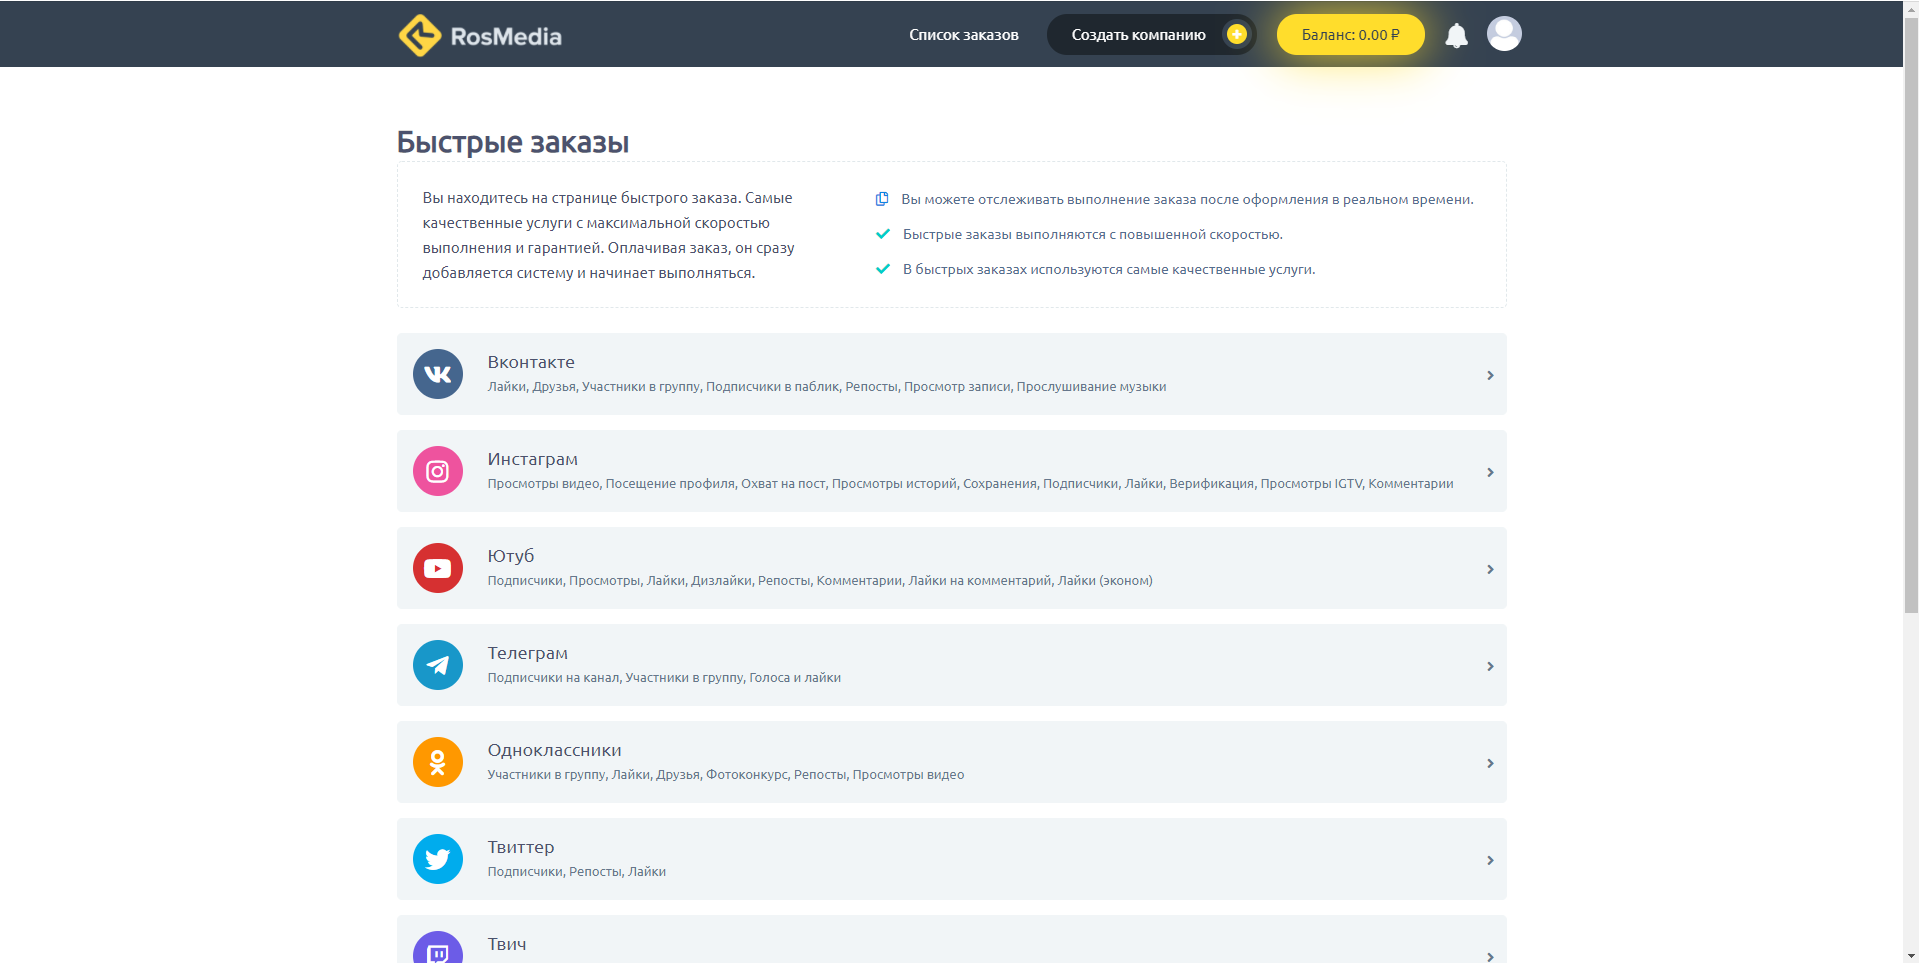1919x963 pixels.
Task: Click the Одноклассники orange icon
Action: (x=438, y=762)
